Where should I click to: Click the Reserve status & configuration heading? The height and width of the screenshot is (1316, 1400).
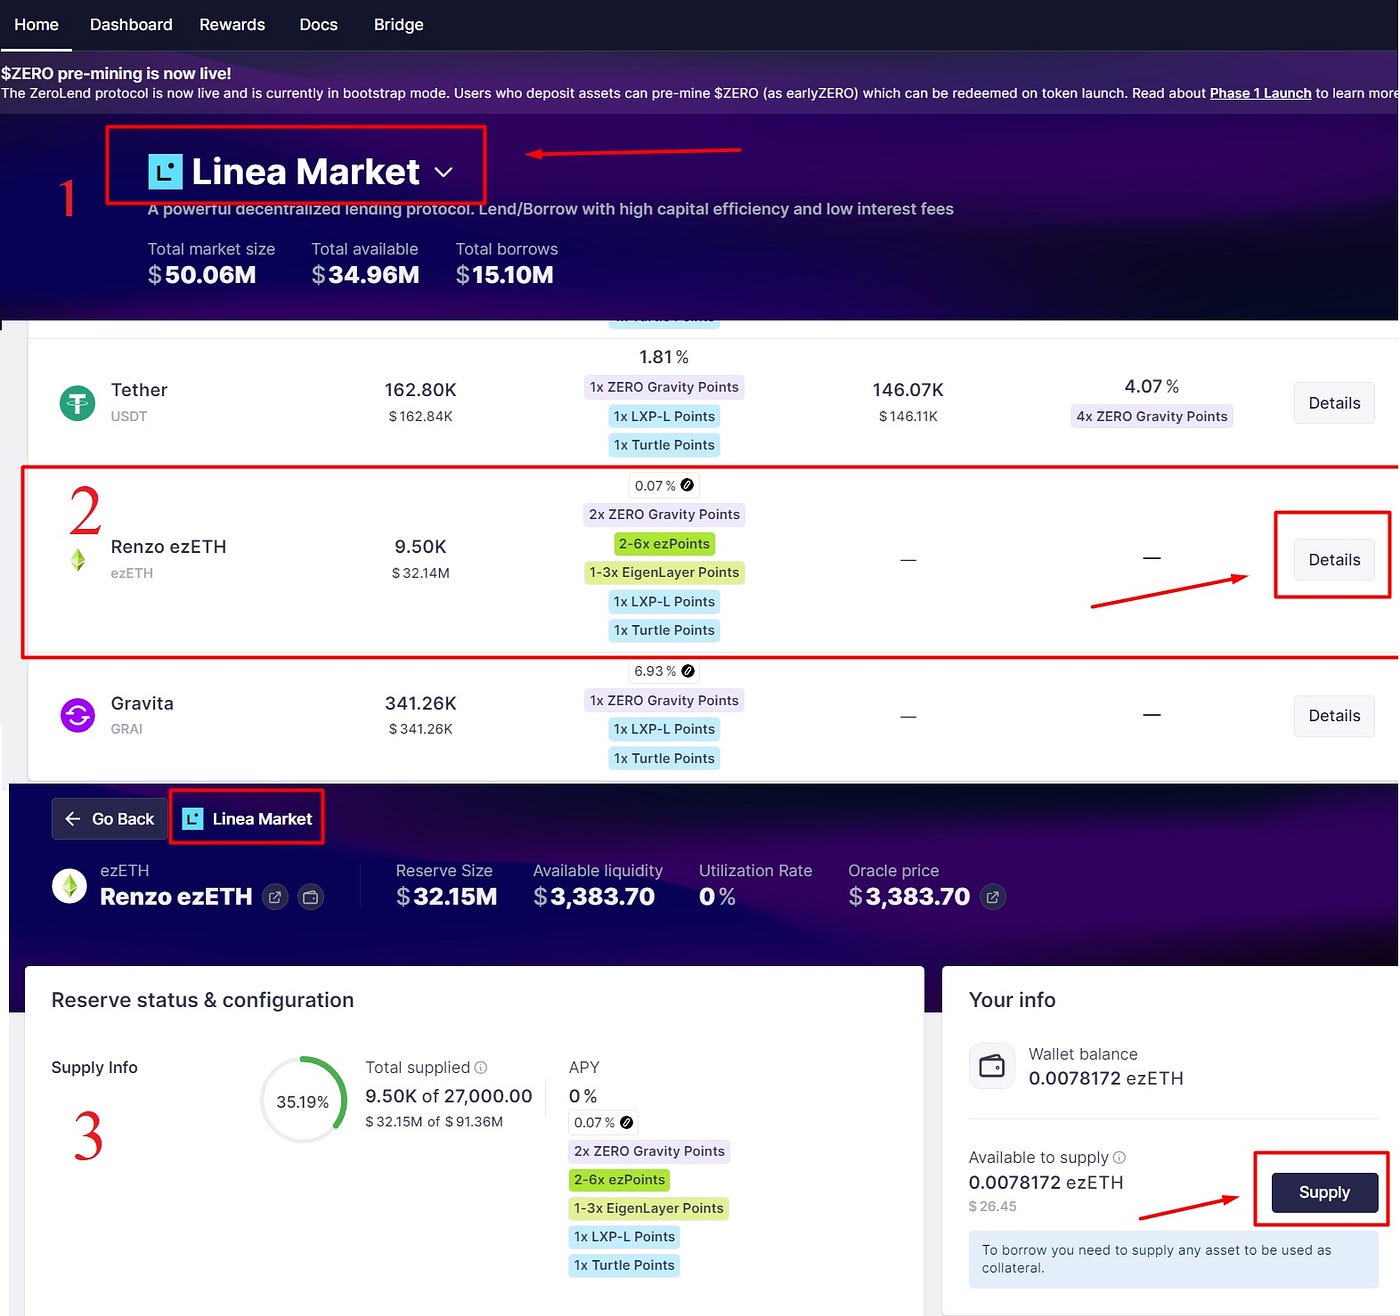(203, 1000)
